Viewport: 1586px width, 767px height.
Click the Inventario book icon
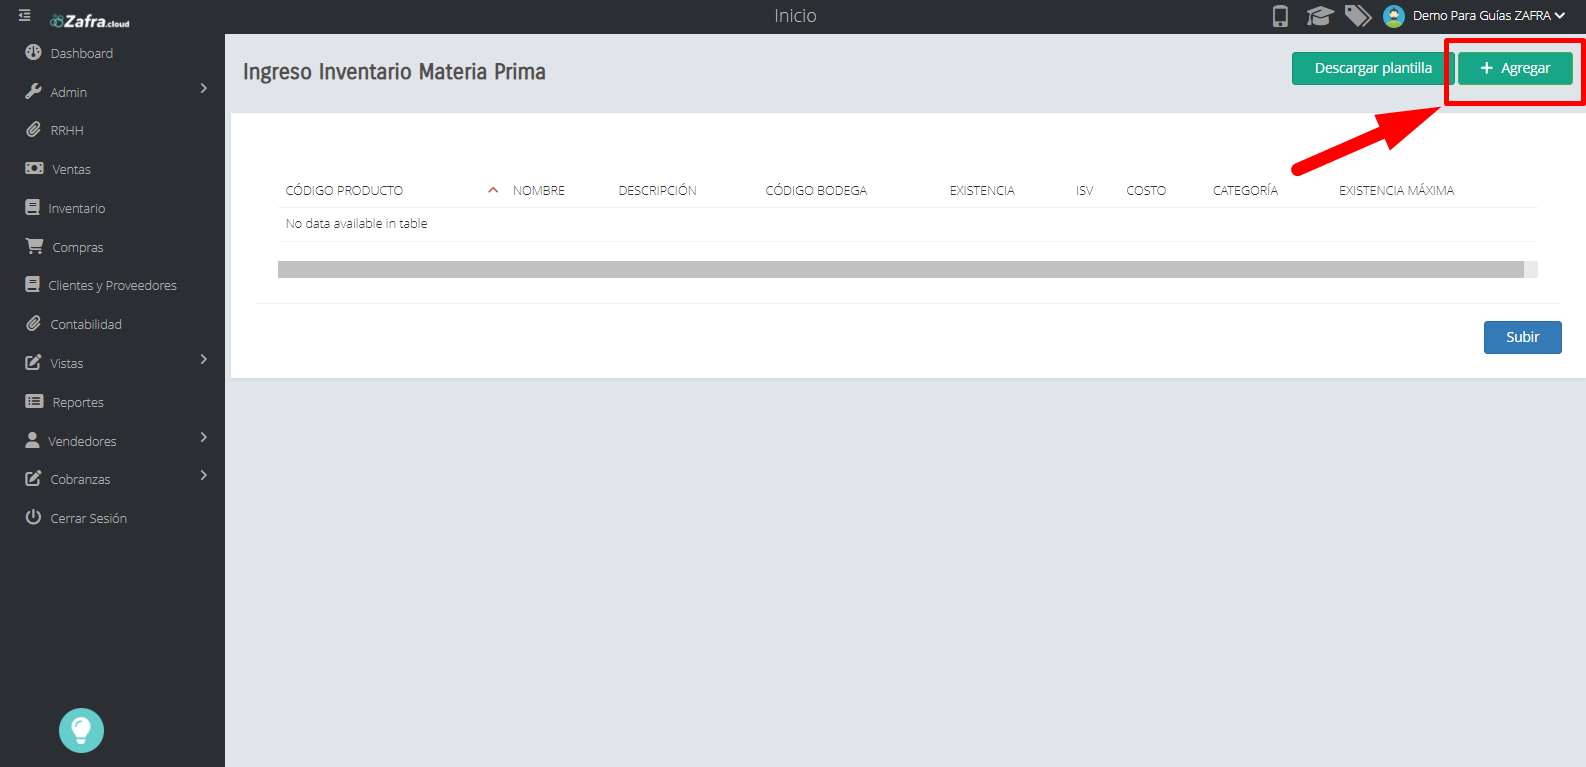32,207
